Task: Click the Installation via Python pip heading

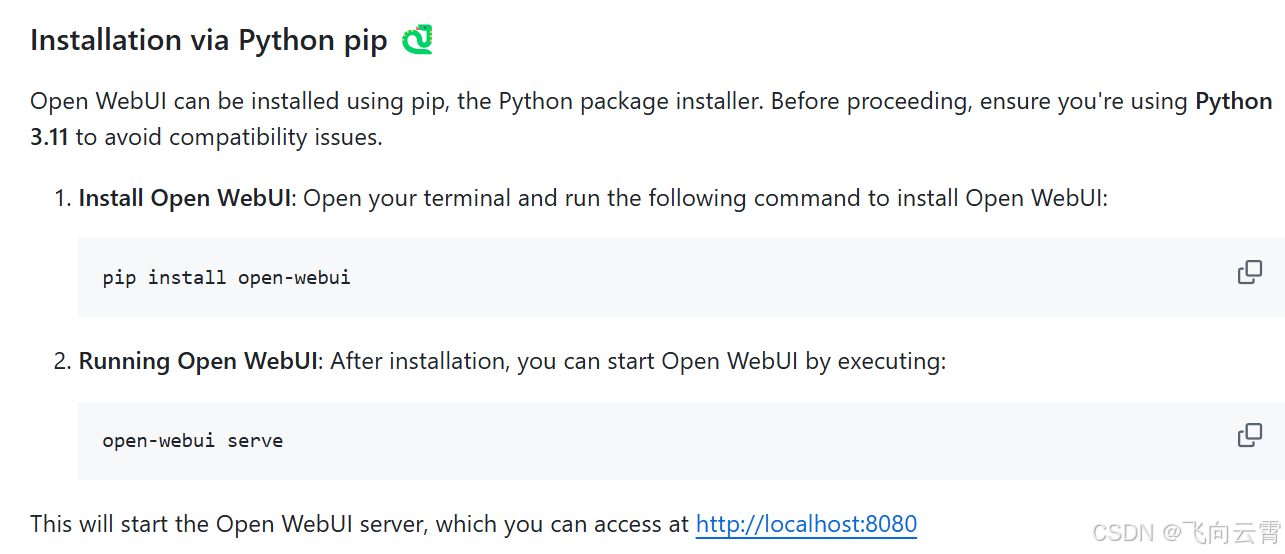Action: [209, 40]
